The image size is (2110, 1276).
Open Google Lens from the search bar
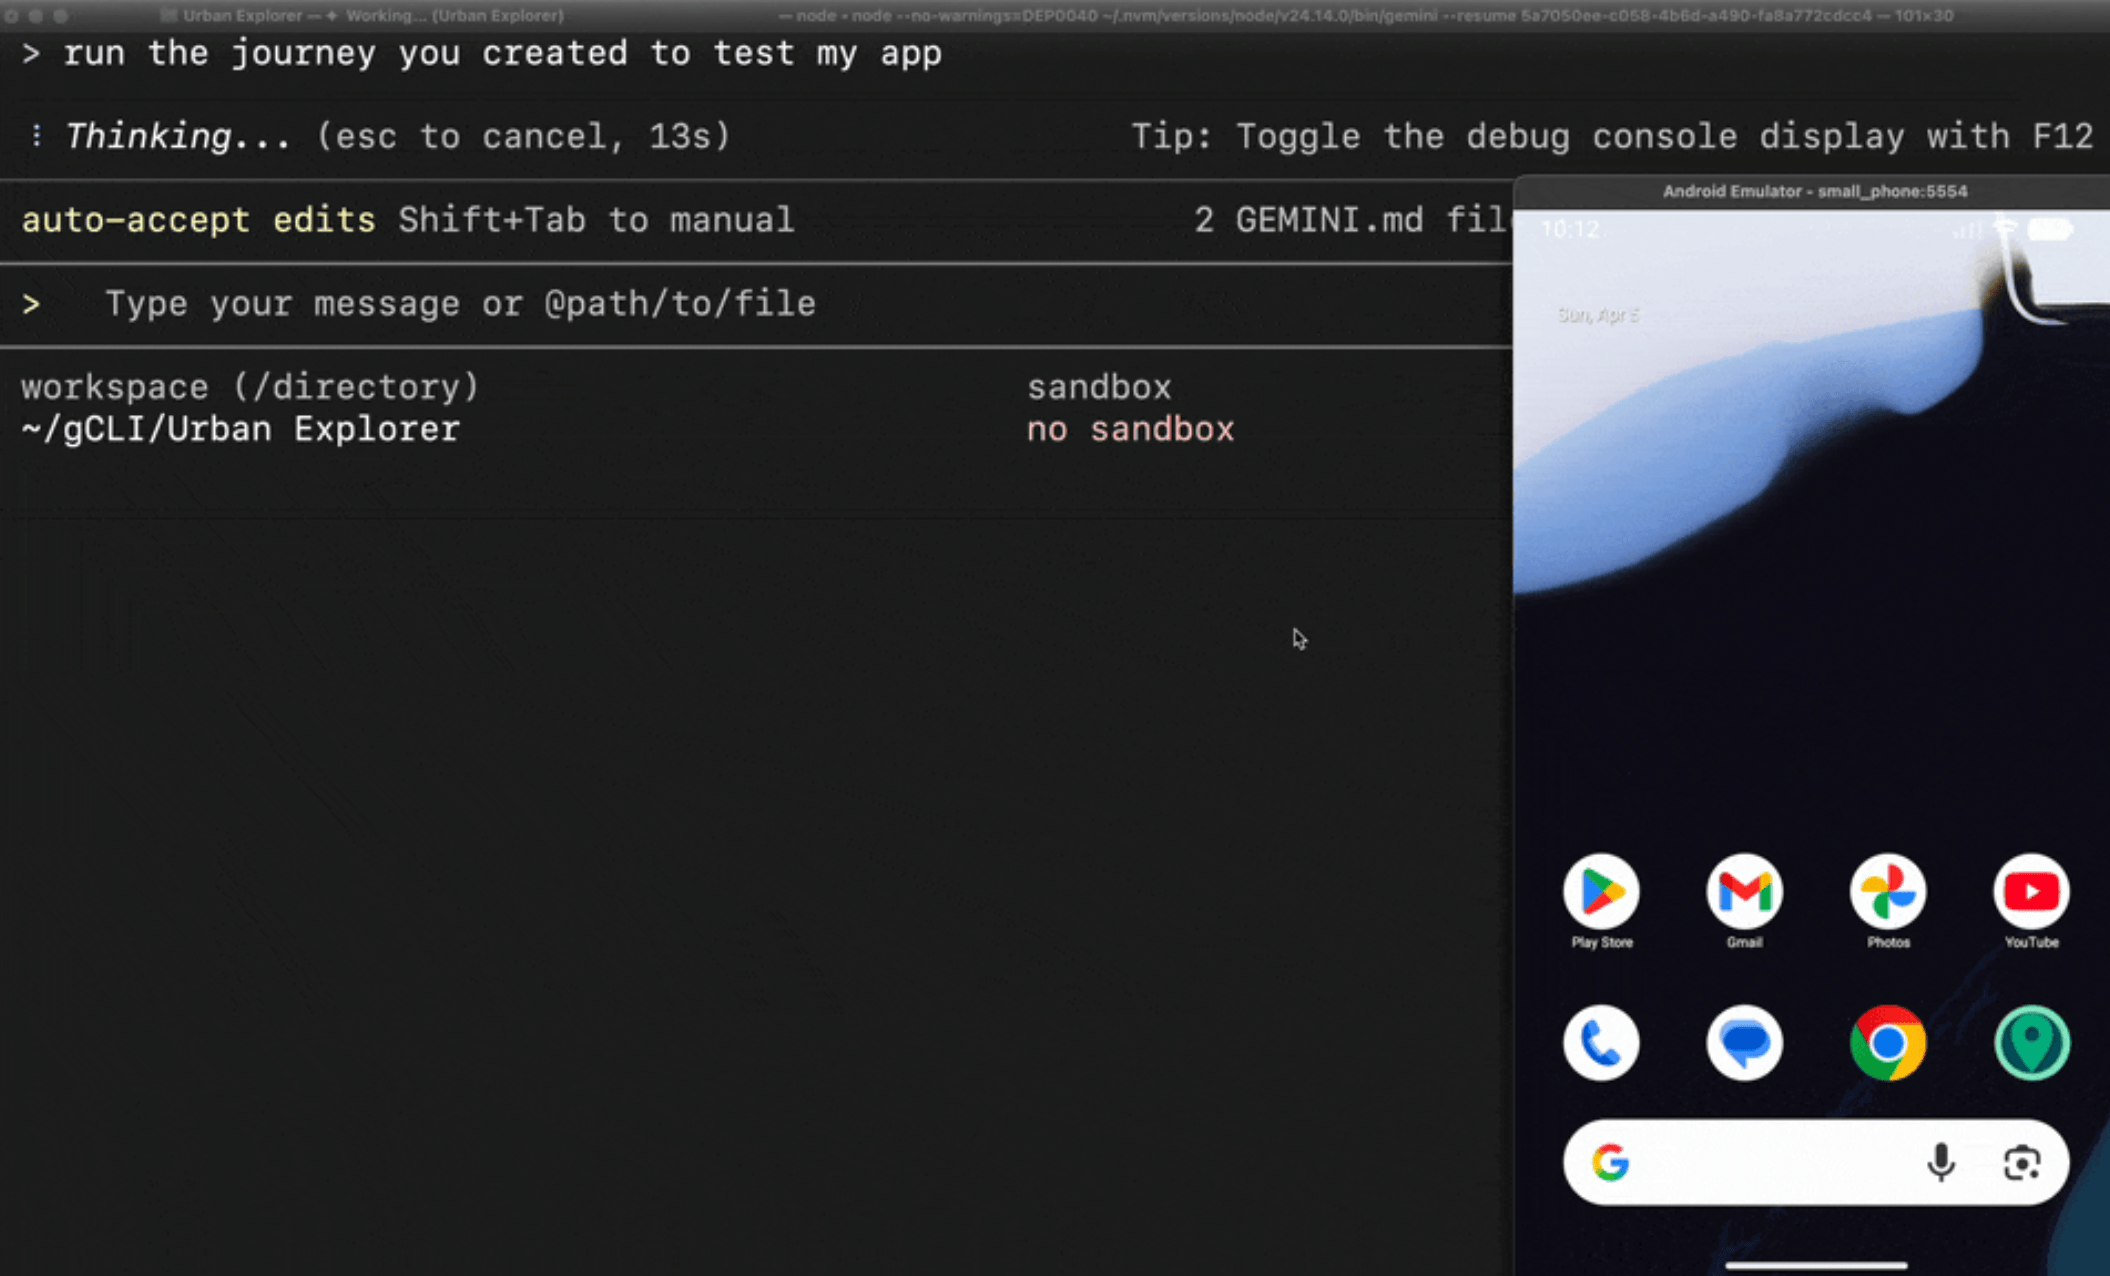tap(2021, 1162)
